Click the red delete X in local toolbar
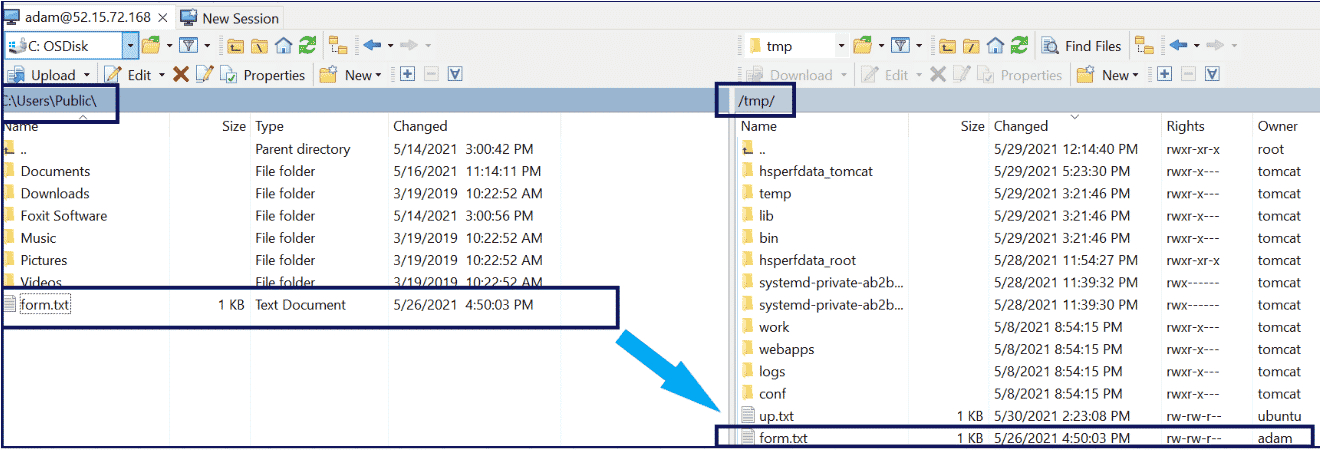 pyautogui.click(x=180, y=75)
